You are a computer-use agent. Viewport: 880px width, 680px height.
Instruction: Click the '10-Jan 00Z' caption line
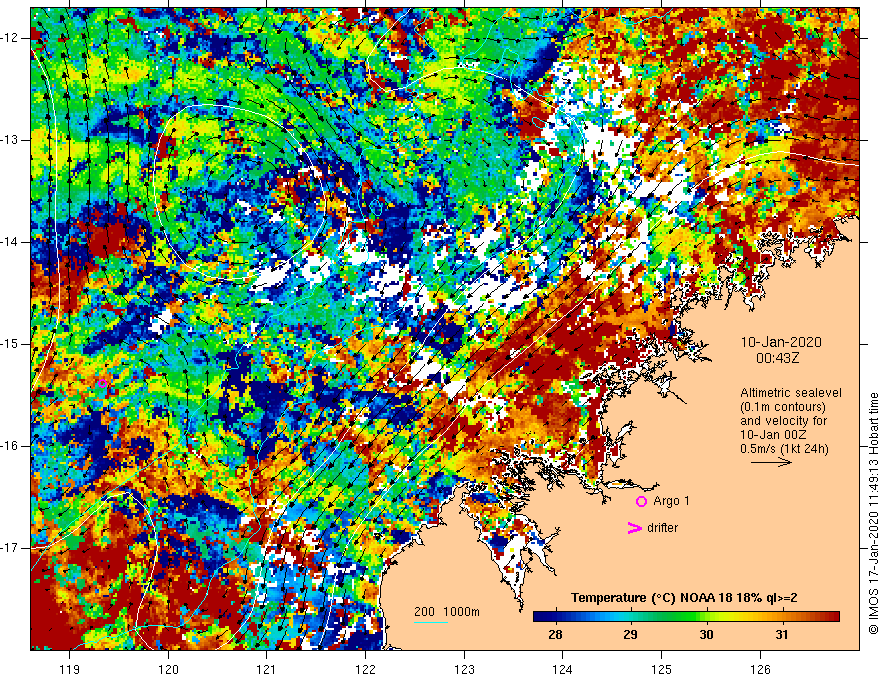[x=775, y=435]
